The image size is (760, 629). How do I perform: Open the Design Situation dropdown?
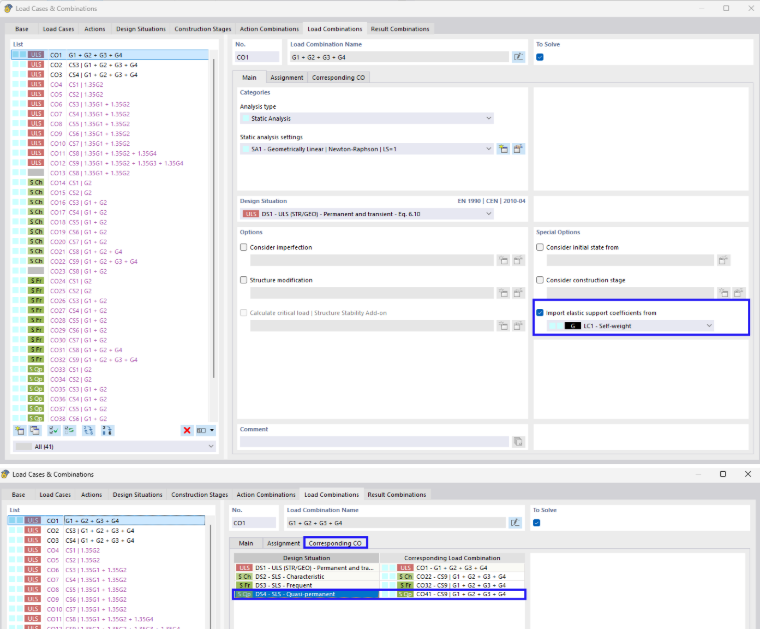(367, 214)
